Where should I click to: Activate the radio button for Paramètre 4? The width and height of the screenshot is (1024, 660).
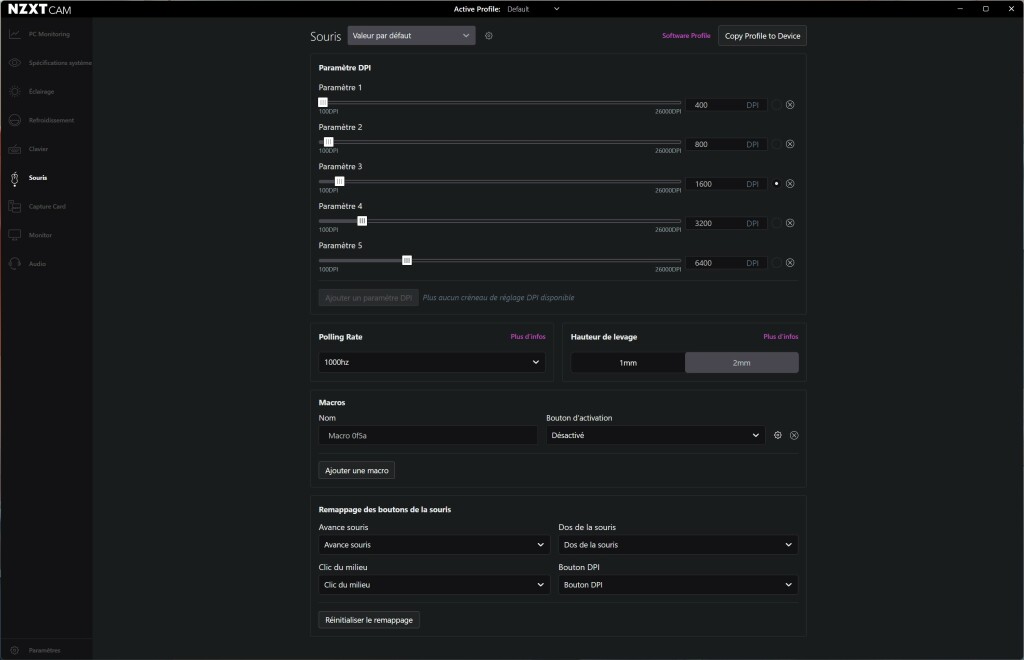[776, 222]
